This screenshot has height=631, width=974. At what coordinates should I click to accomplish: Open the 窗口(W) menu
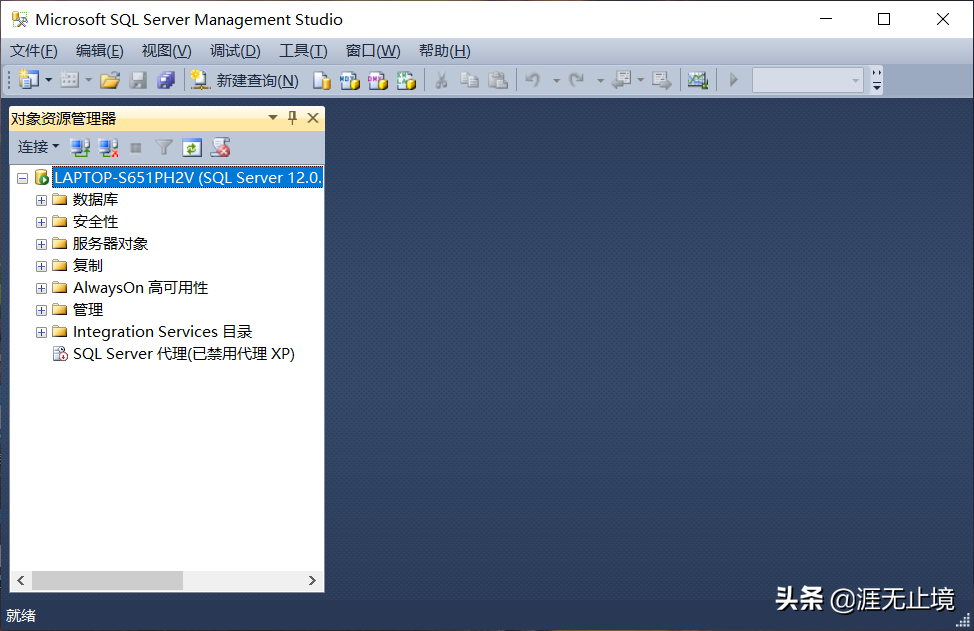(x=373, y=50)
